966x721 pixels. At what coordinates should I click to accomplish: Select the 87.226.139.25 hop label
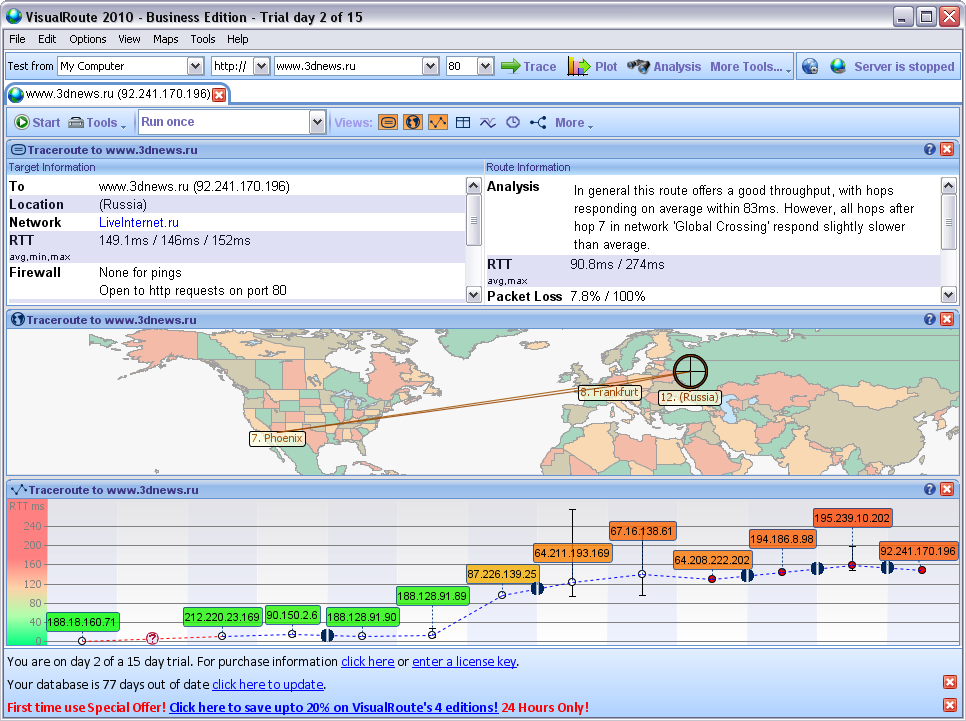(502, 574)
